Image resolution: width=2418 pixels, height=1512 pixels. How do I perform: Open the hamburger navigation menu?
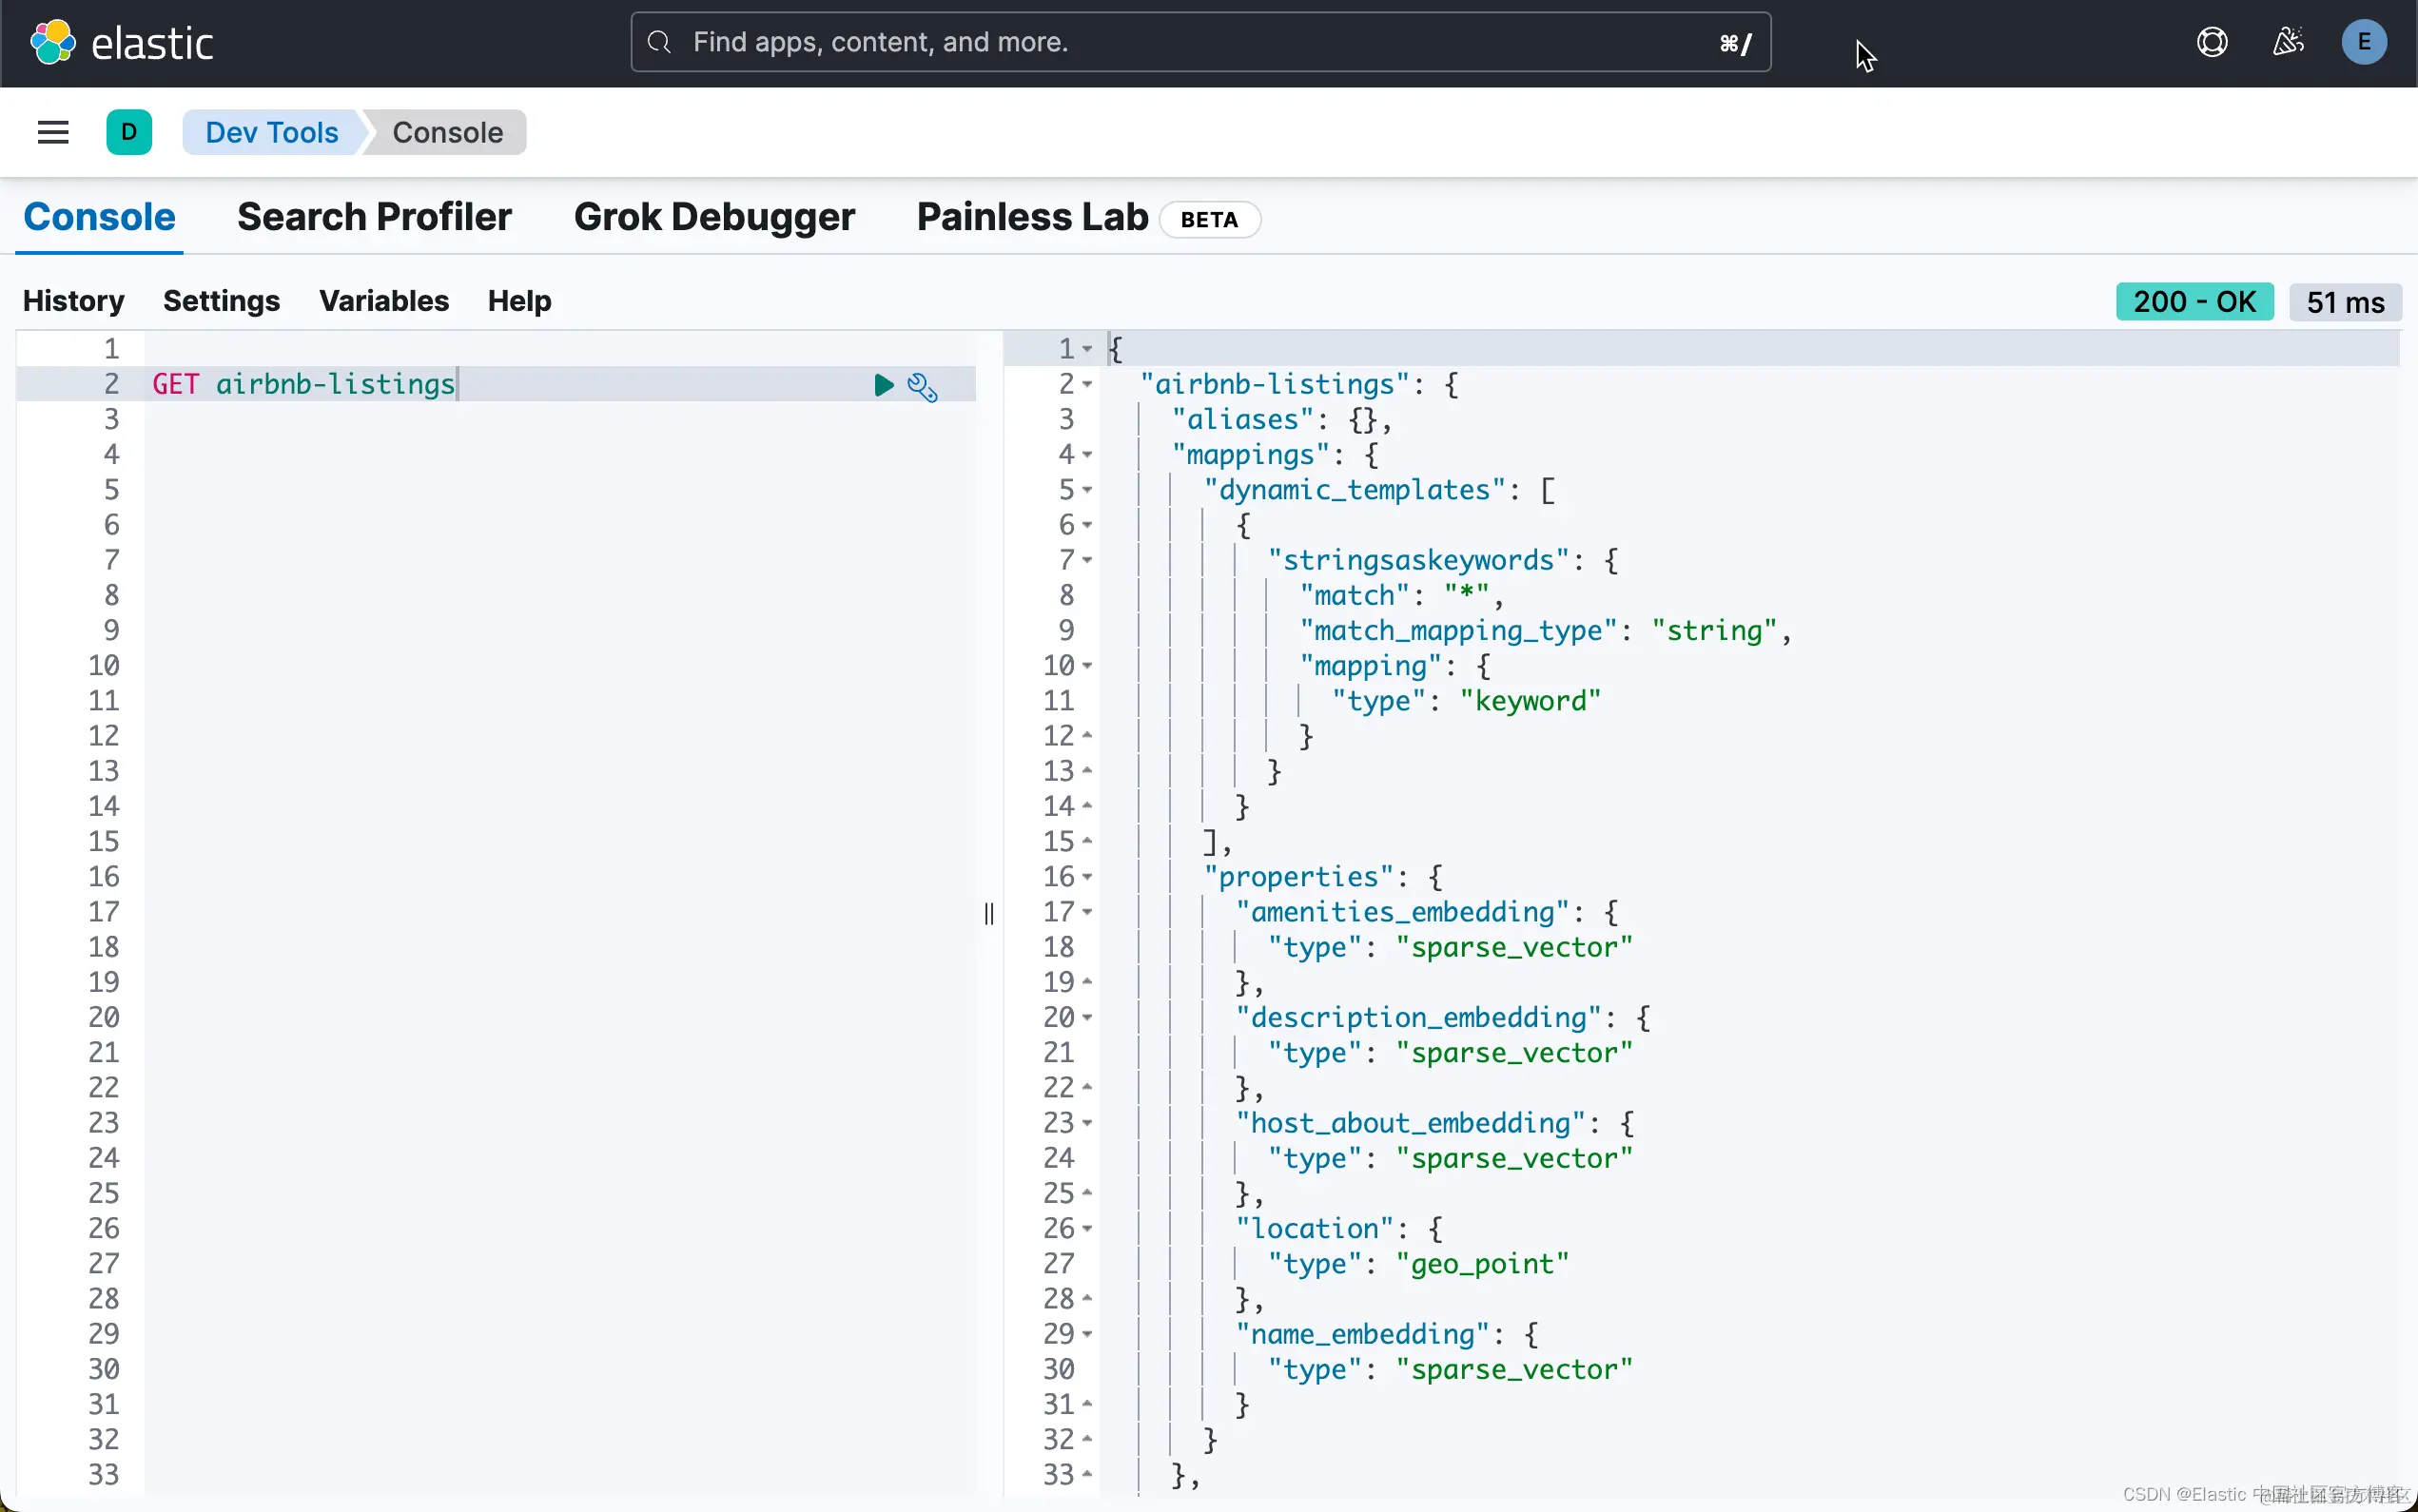tap(53, 132)
